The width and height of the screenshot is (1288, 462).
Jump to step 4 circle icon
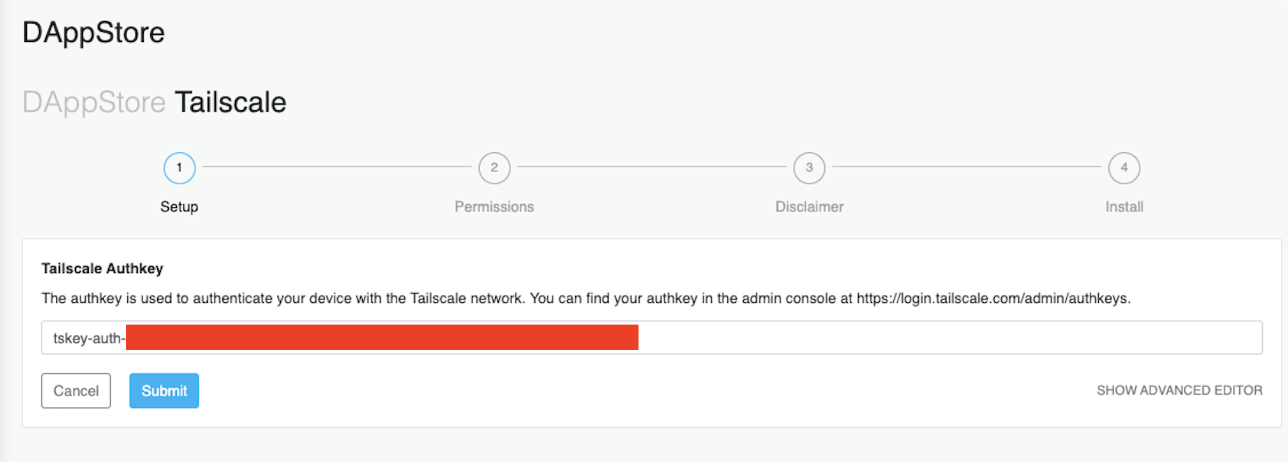1124,168
